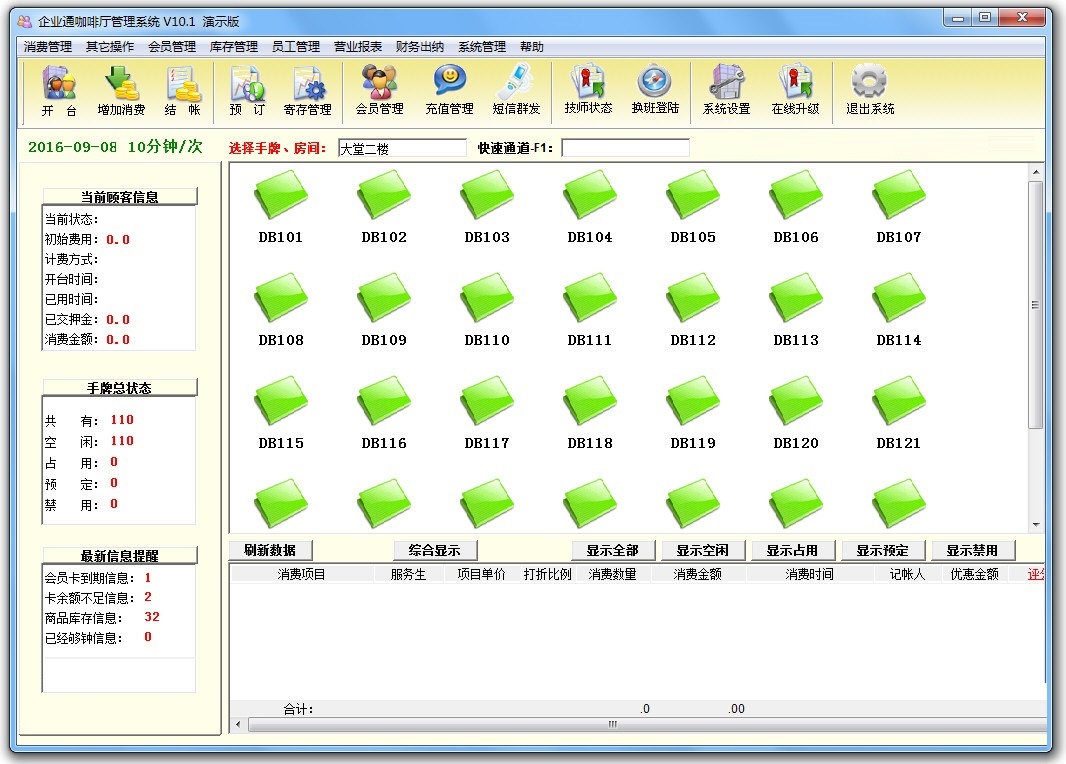Image resolution: width=1066 pixels, height=764 pixels.
Task: Open 系统设置 toolbar icon
Action: 726,90
